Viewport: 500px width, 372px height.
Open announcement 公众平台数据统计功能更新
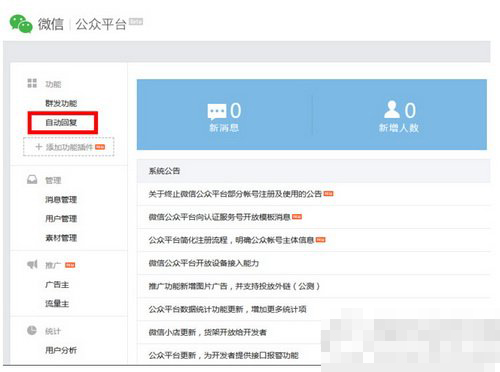227,309
